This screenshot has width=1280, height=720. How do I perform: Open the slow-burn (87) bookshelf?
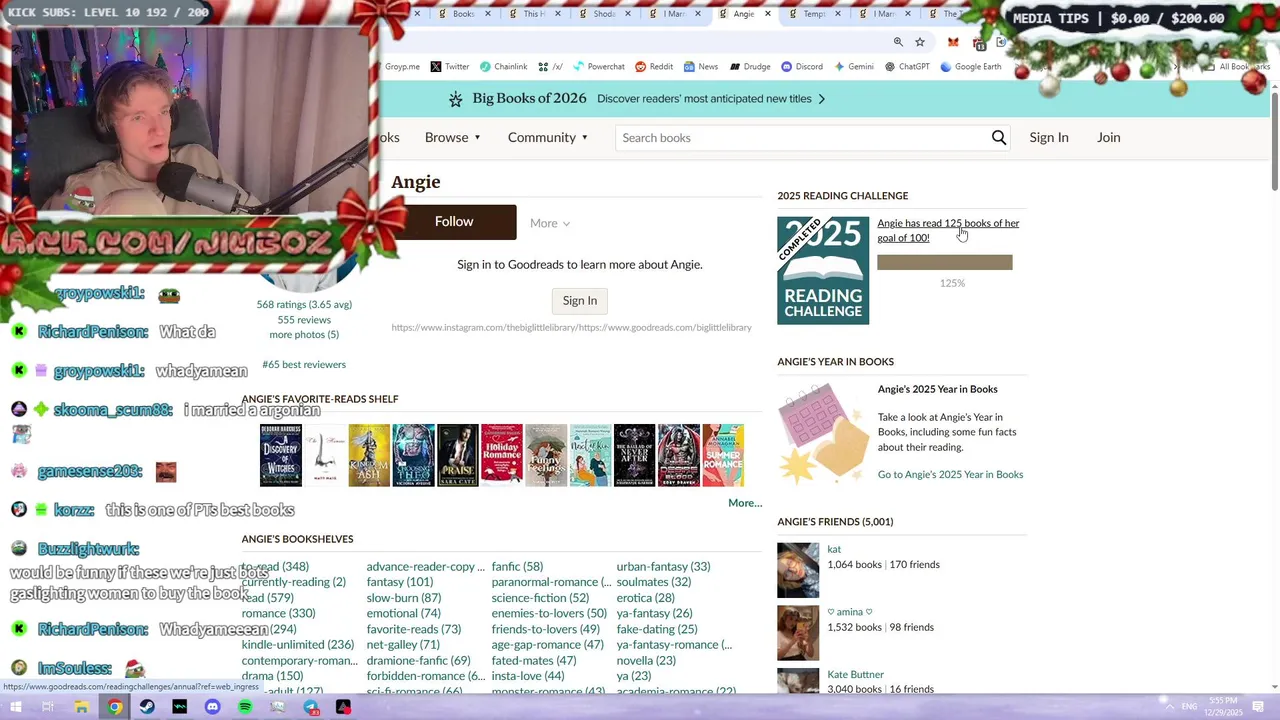404,598
